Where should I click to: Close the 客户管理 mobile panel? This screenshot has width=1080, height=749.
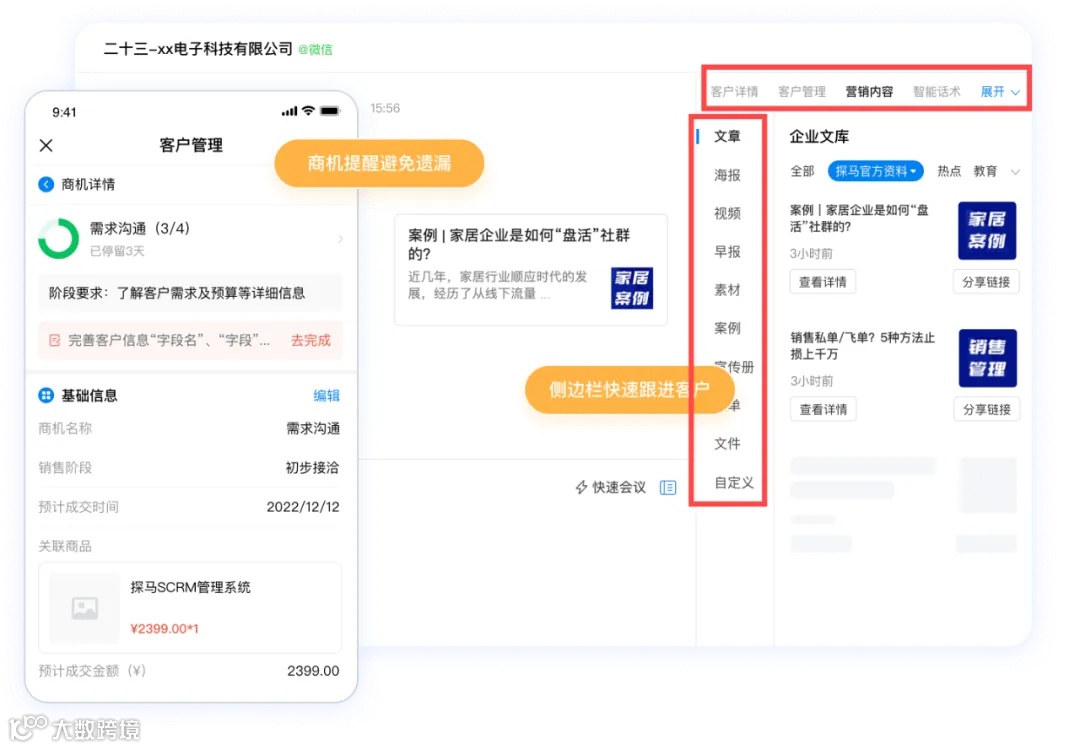[46, 145]
